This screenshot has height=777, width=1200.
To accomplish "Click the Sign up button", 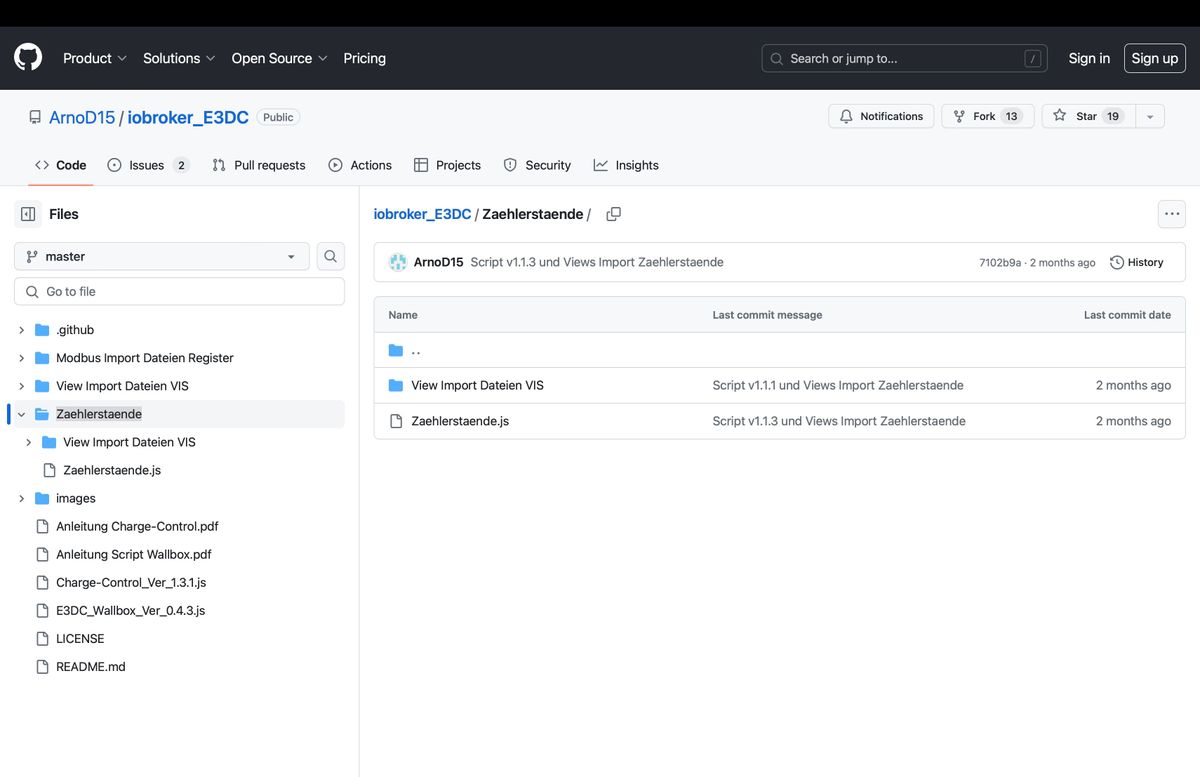I will [1155, 58].
